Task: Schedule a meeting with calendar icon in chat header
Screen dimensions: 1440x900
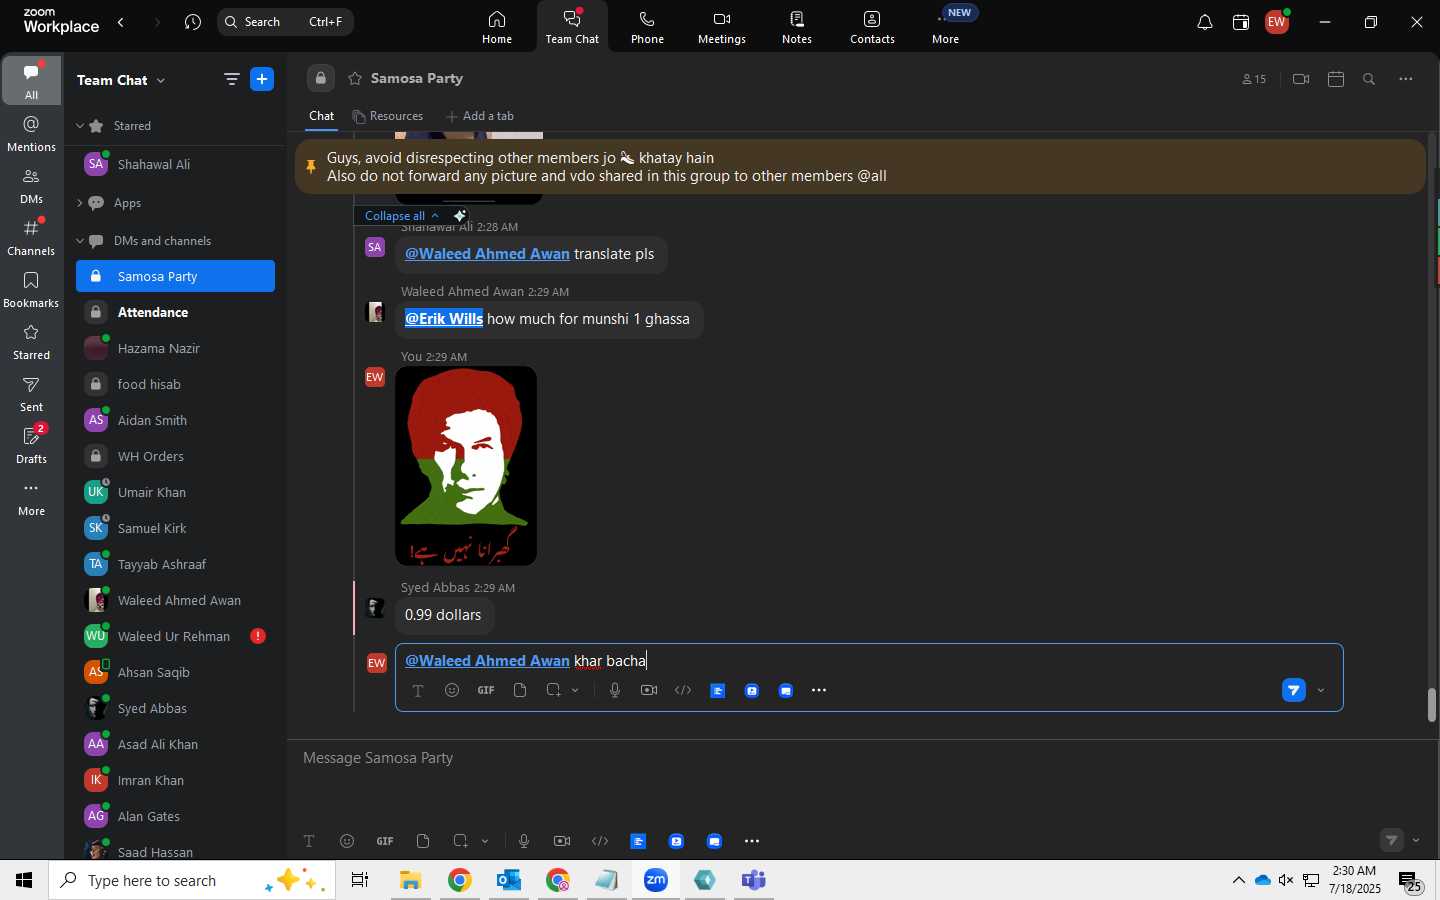Action: click(x=1337, y=80)
